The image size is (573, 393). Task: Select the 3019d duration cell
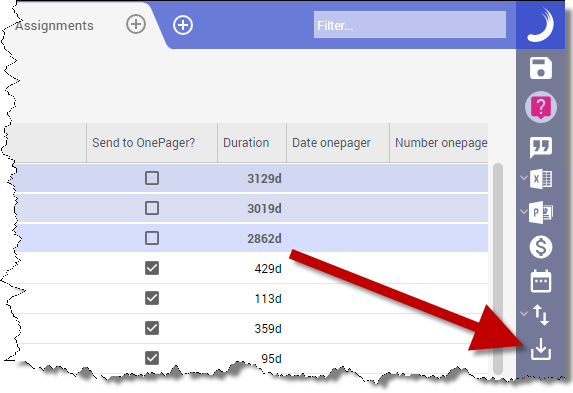252,208
